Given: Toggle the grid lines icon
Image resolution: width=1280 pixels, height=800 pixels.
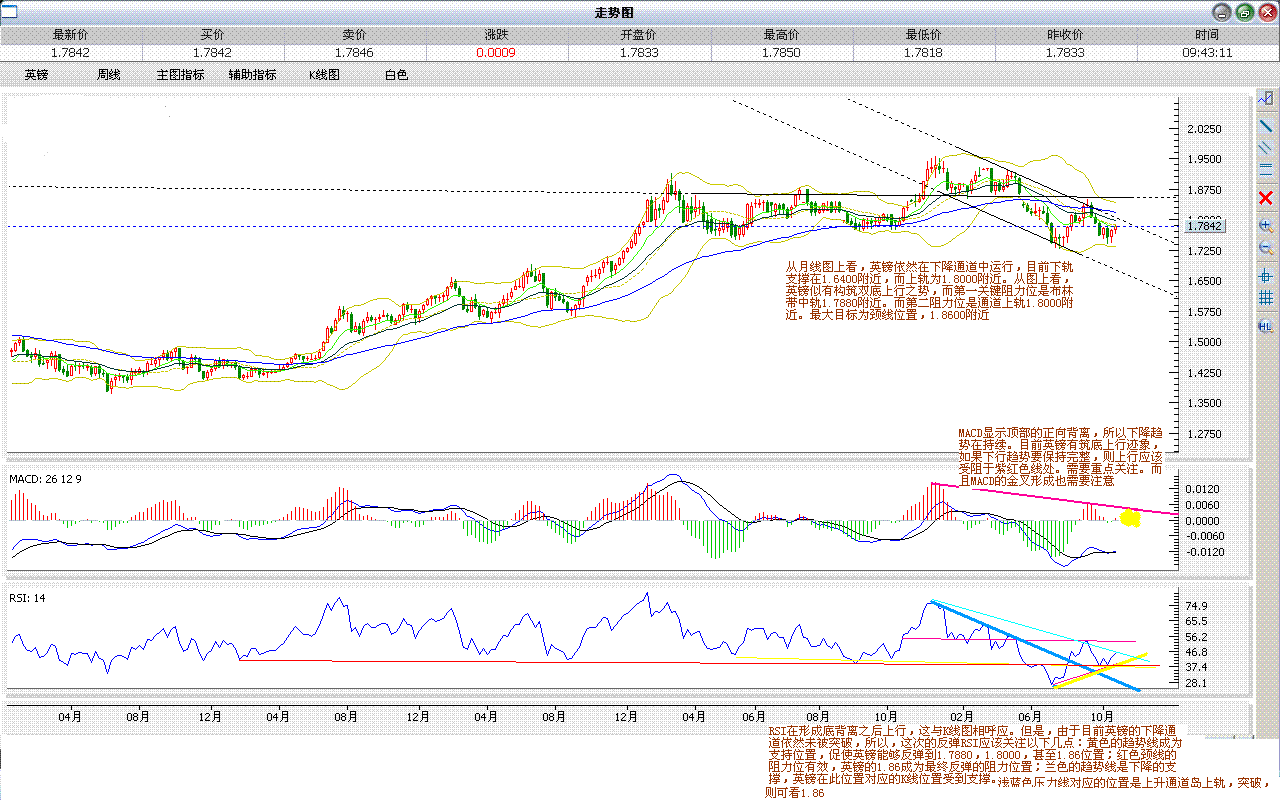Looking at the screenshot, I should pos(1266,299).
